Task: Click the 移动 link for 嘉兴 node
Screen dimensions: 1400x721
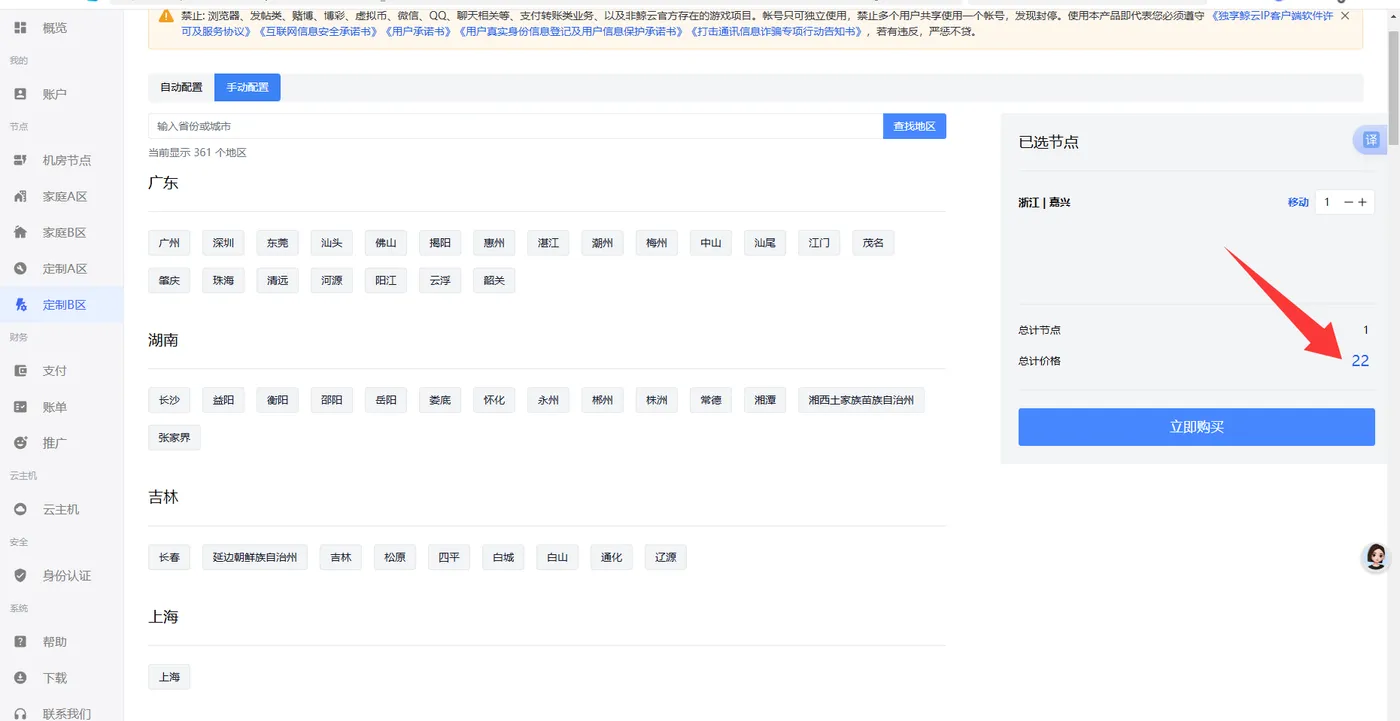Action: tap(1298, 202)
